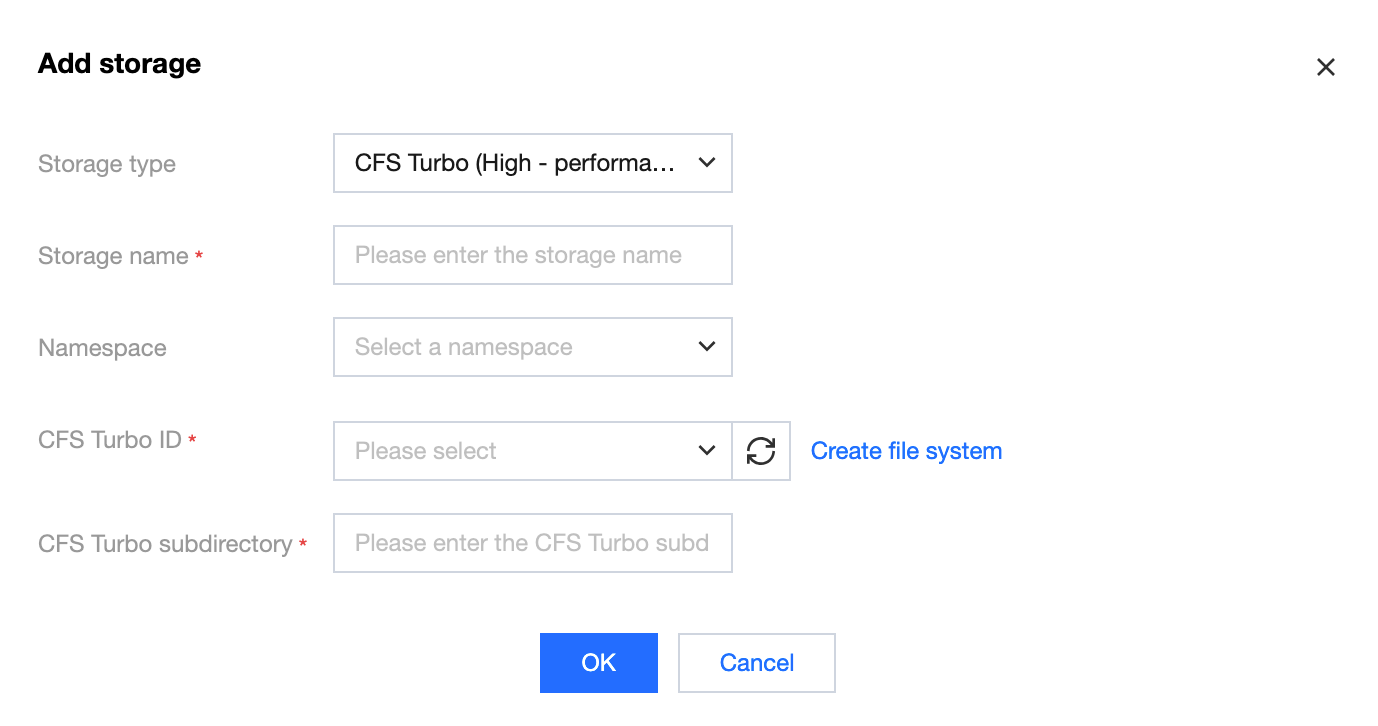Click the red asterisk next to Storage name
This screenshot has height=726, width=1378.
[x=199, y=257]
